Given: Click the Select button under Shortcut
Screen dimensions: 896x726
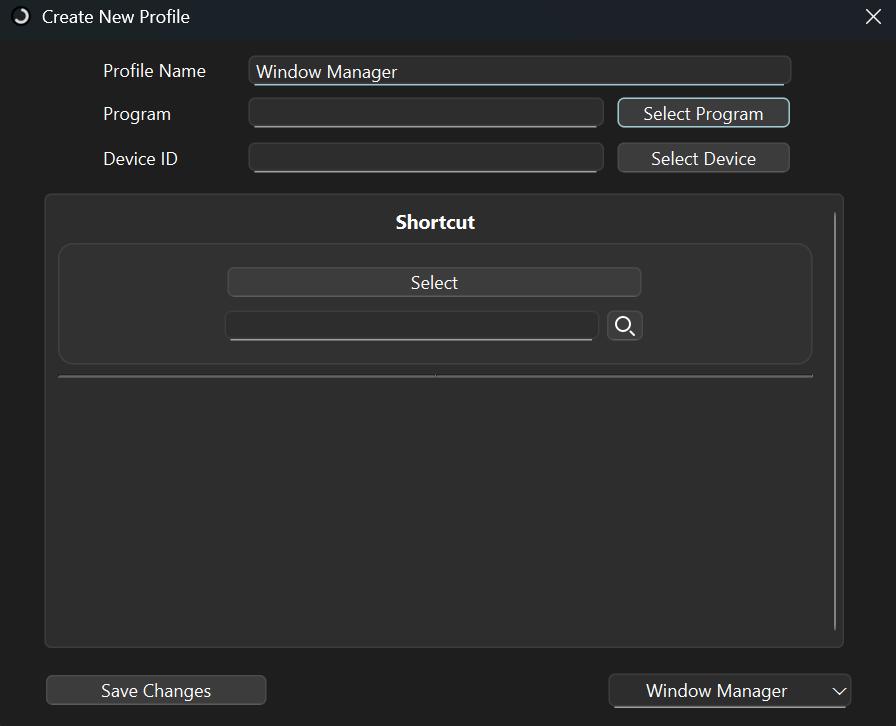Looking at the screenshot, I should [434, 283].
